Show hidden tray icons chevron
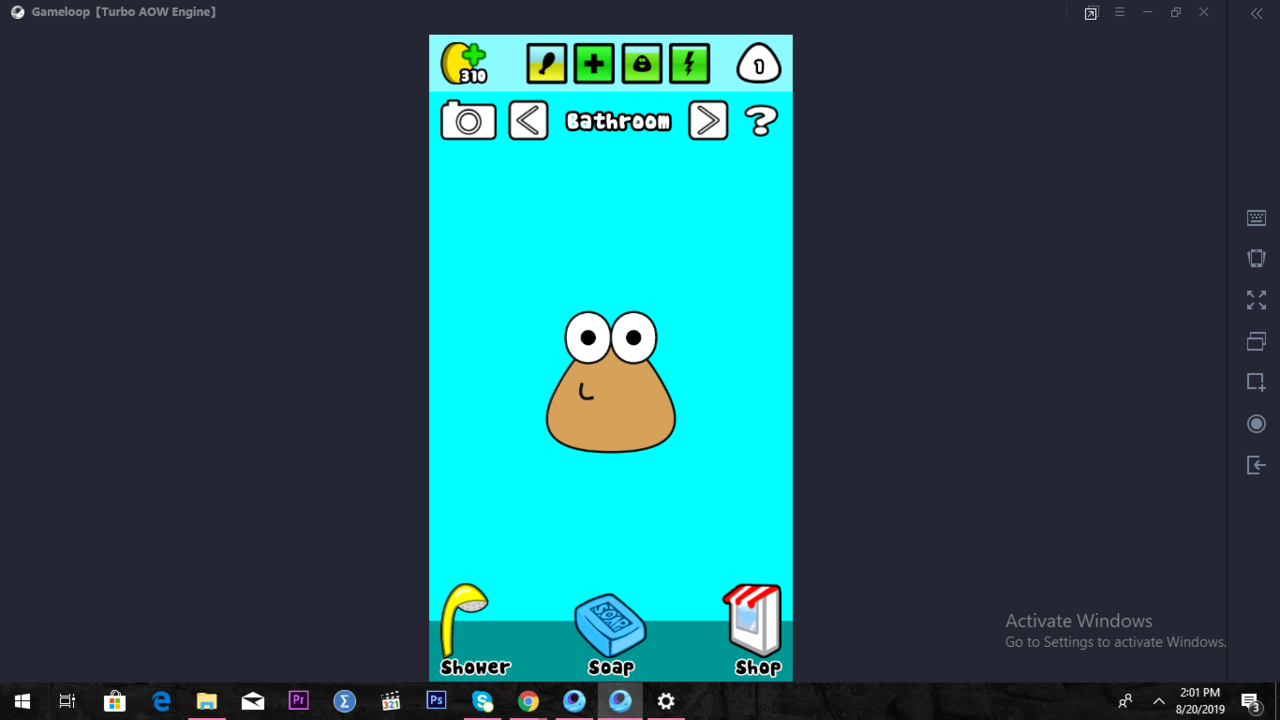 (x=1159, y=701)
